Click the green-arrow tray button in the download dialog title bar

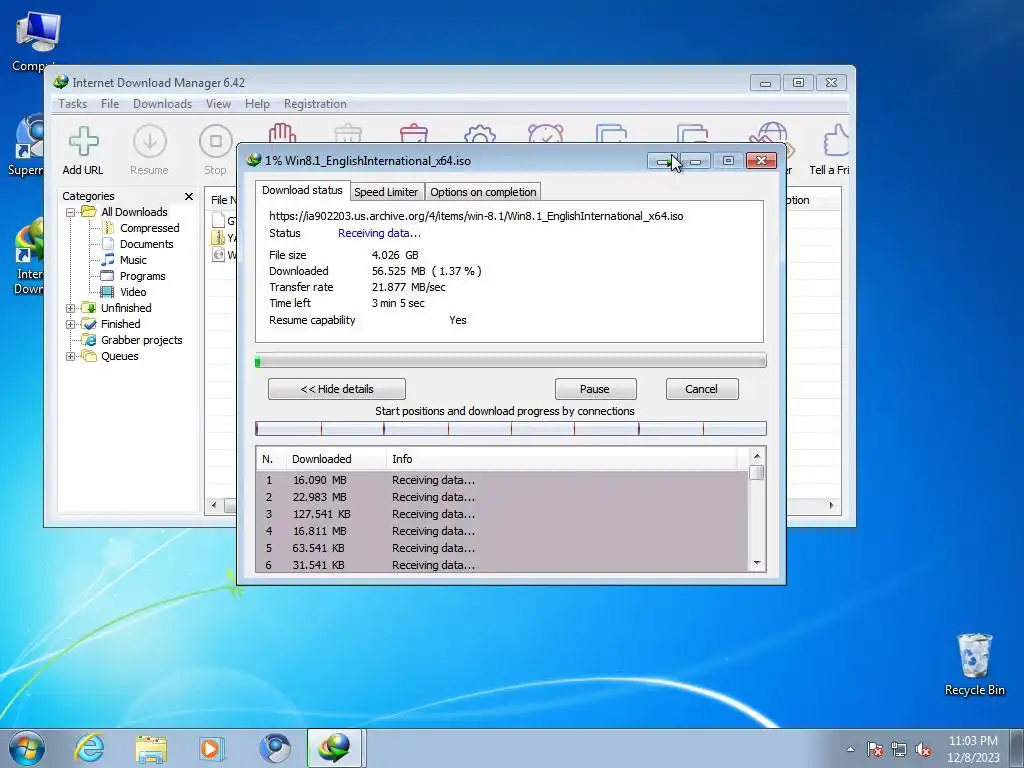point(663,161)
